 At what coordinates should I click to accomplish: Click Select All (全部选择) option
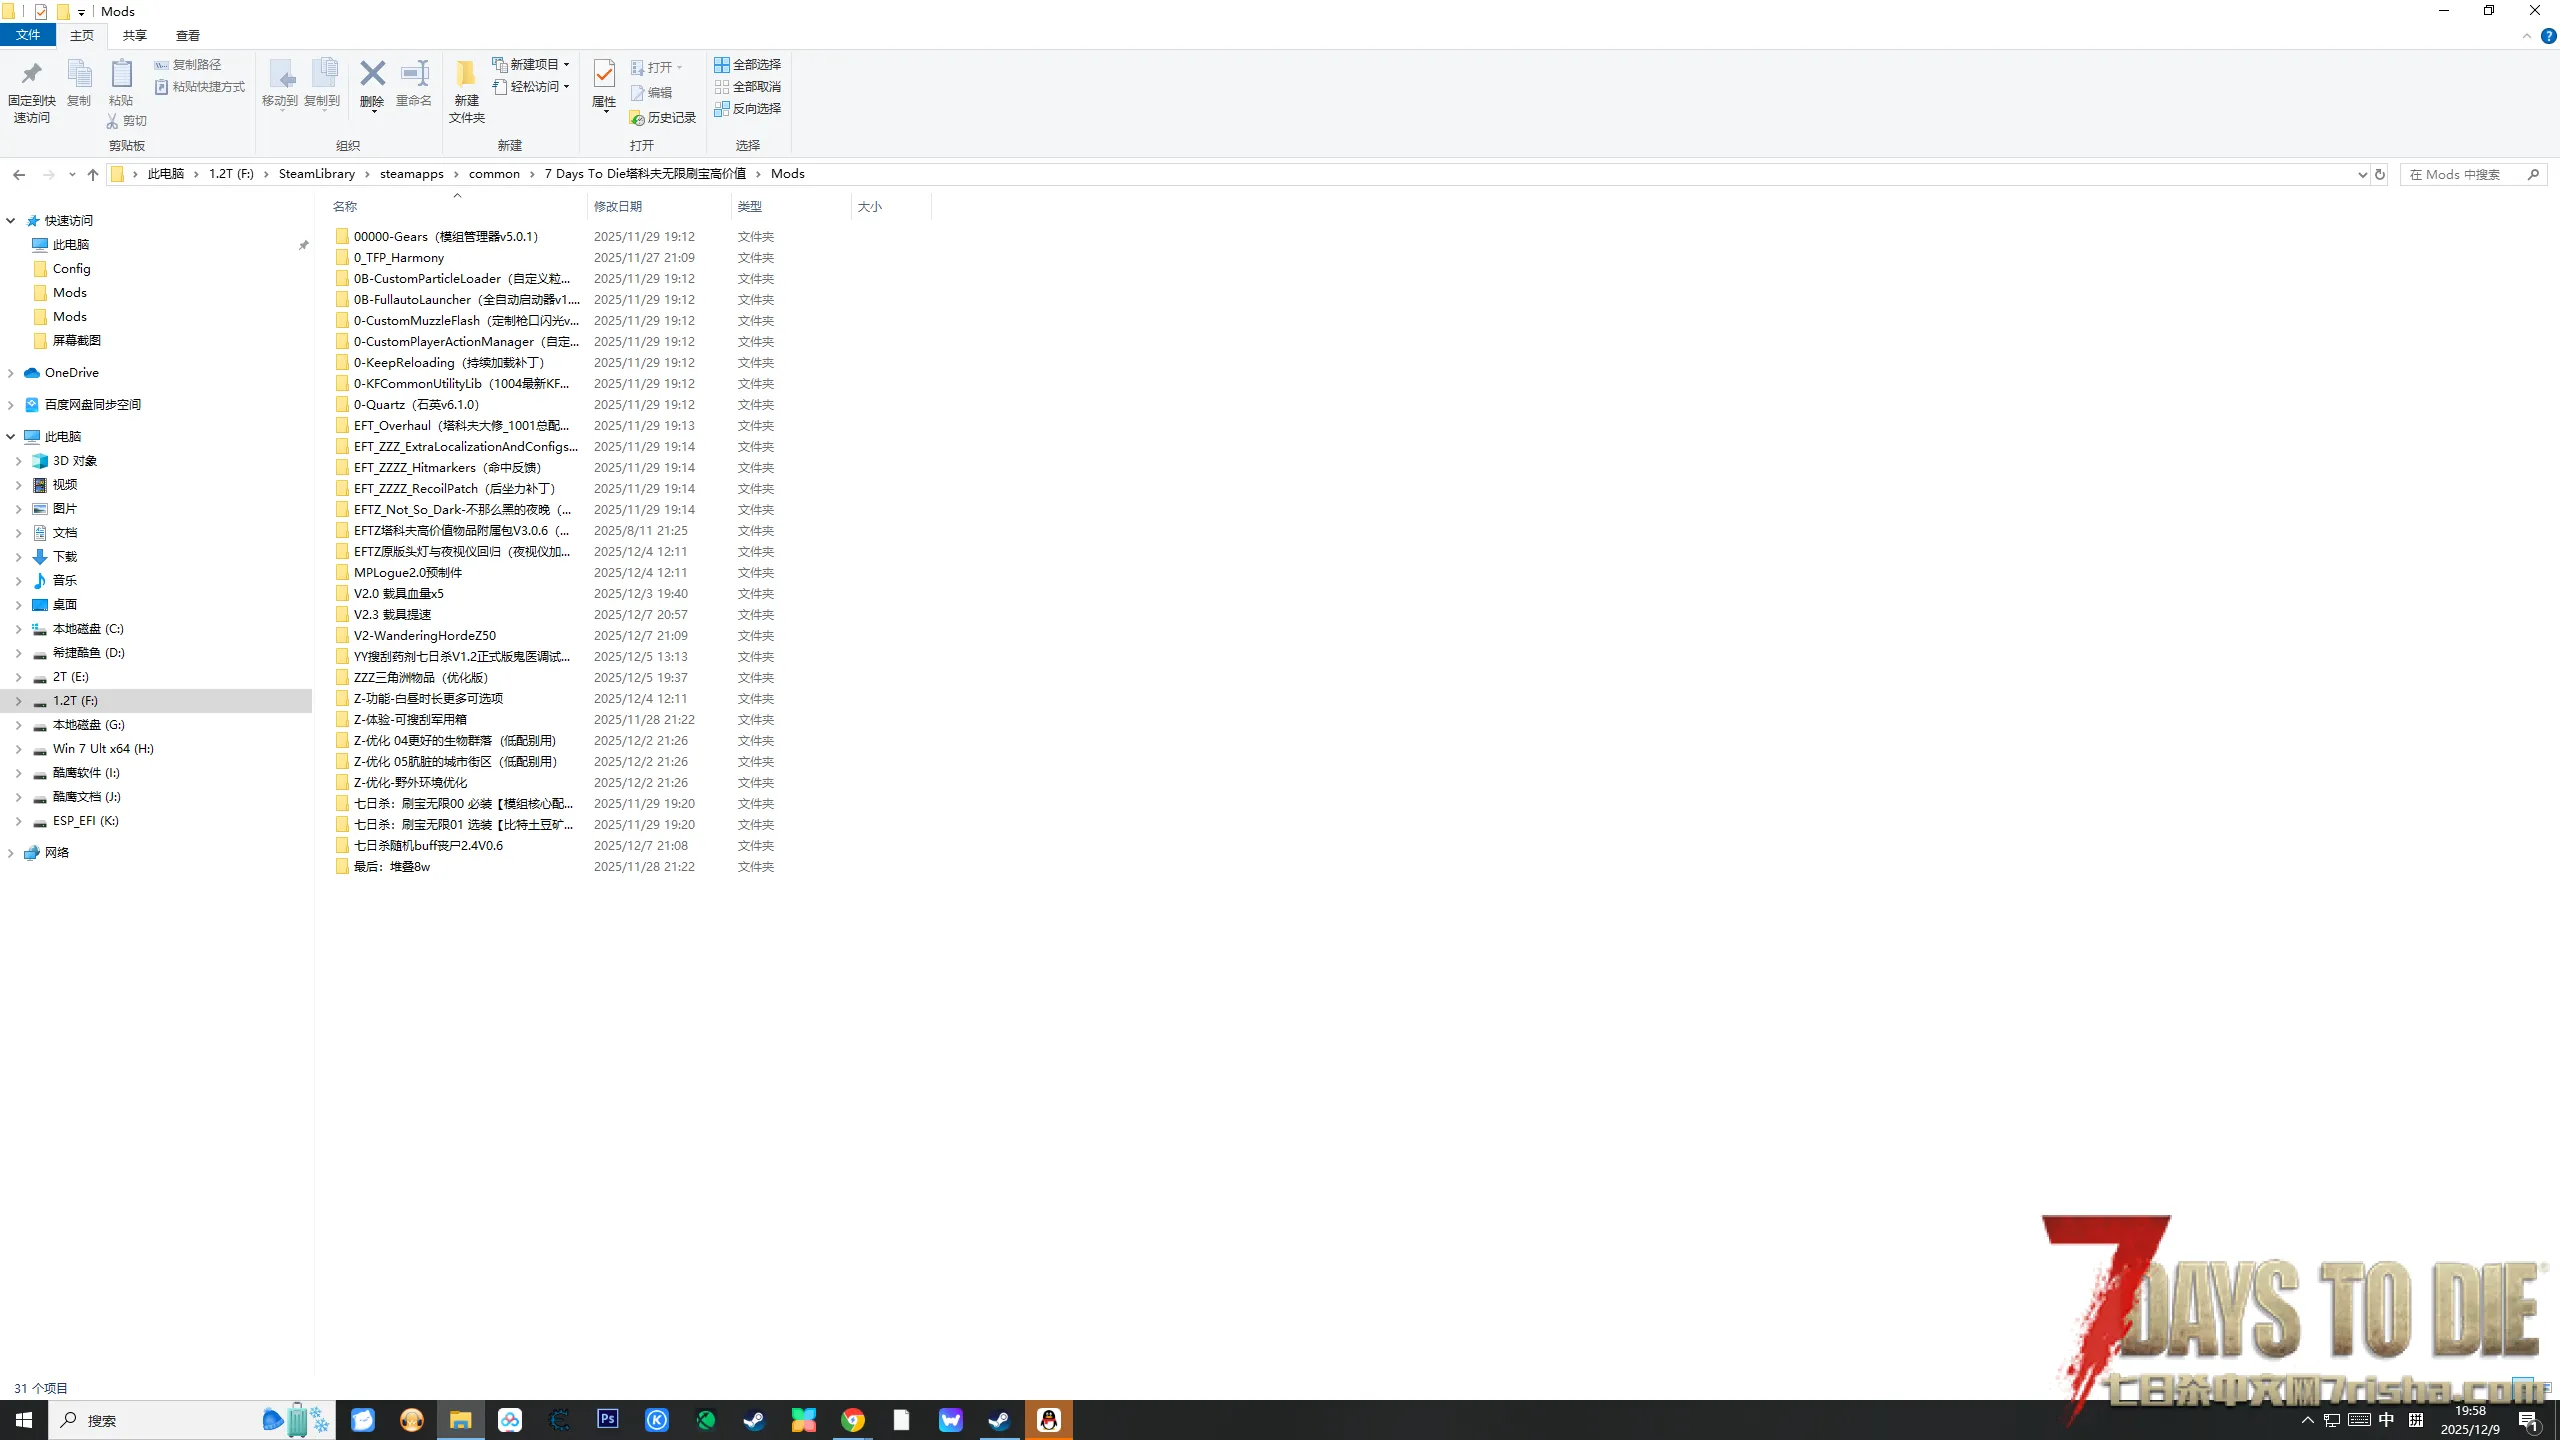(x=748, y=64)
